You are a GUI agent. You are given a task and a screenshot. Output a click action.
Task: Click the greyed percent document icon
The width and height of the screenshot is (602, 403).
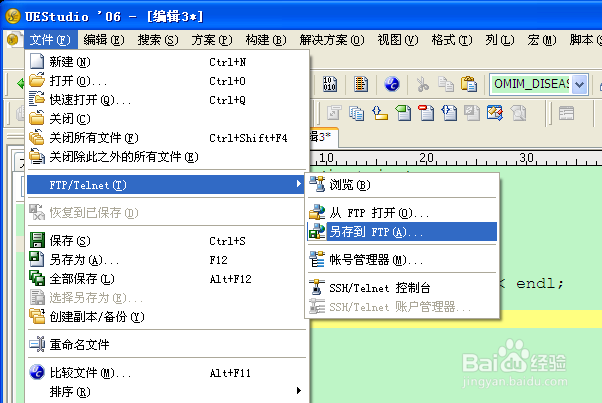pos(472,113)
